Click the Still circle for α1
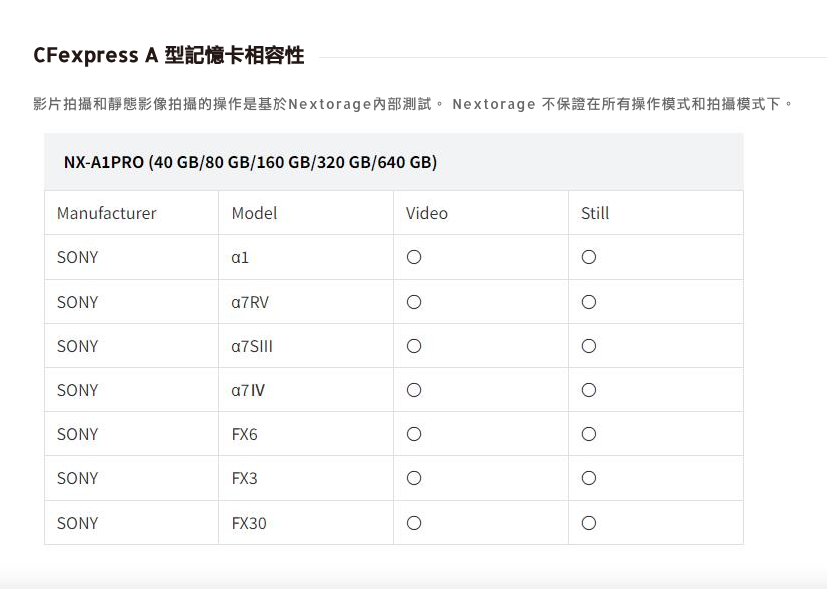The image size is (827, 589). (x=589, y=257)
